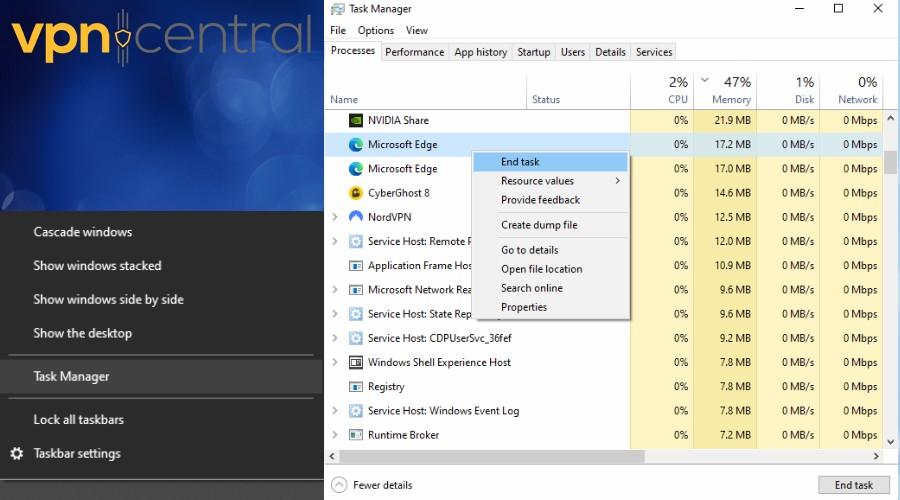Click the Registry process icon
The image size is (900, 500).
click(356, 386)
